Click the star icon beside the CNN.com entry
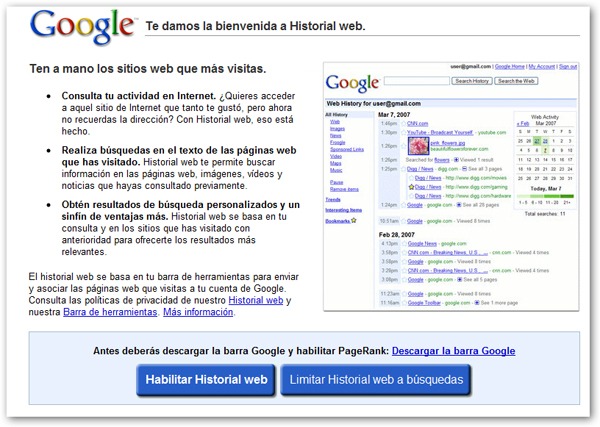Image resolution: width=600 pixels, height=427 pixels. (403, 124)
